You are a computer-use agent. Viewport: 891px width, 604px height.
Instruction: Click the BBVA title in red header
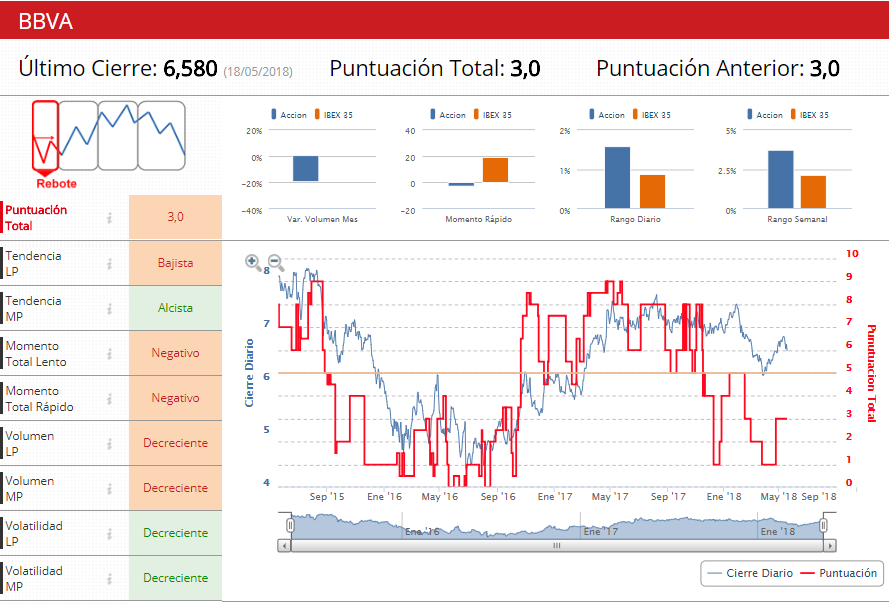click(46, 22)
